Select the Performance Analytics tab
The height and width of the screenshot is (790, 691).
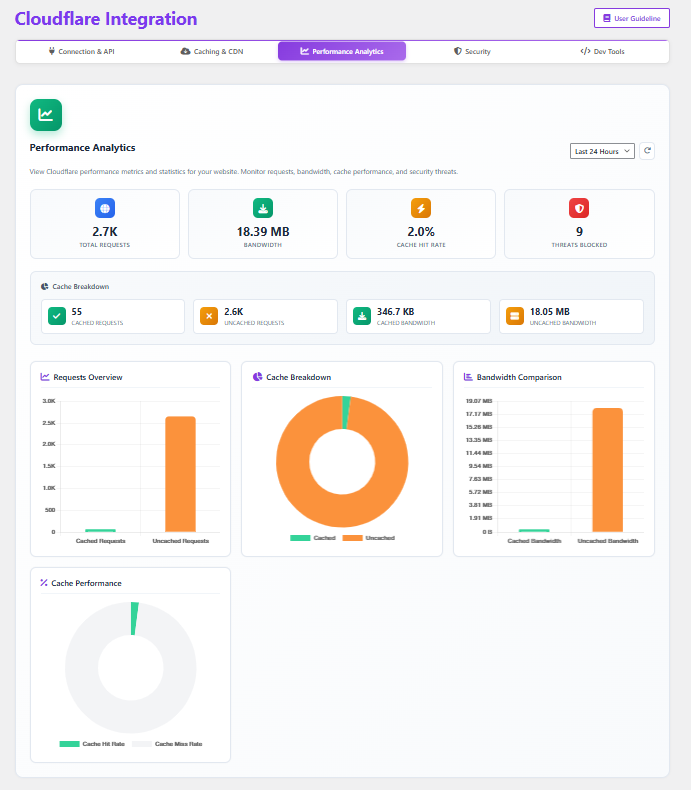[342, 51]
